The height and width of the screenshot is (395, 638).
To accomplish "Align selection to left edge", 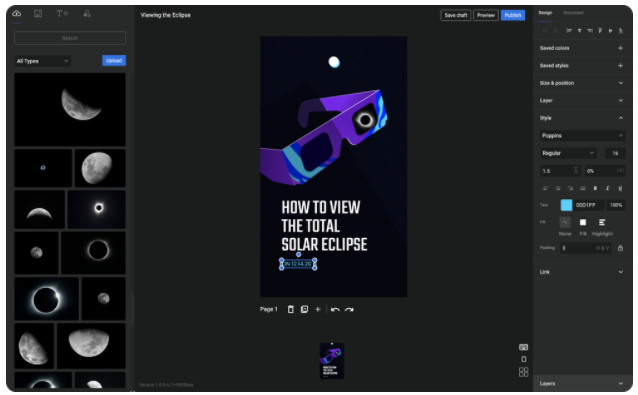I will pos(569,31).
